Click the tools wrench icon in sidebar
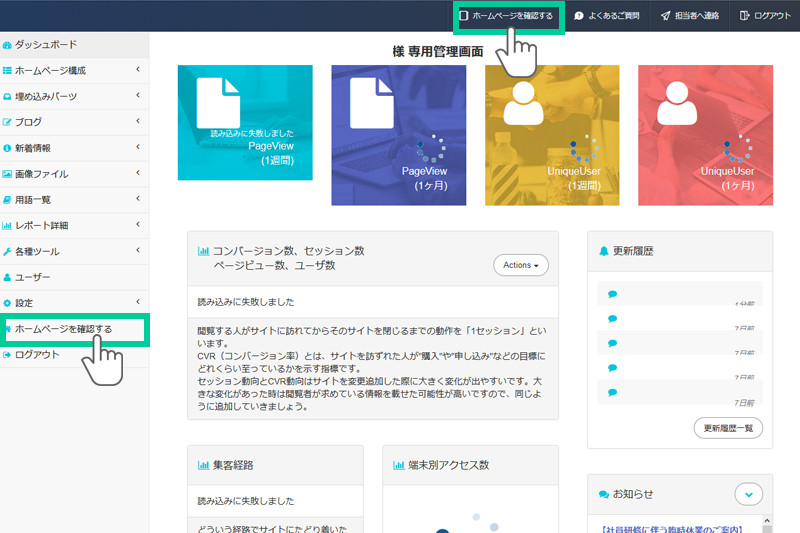This screenshot has width=800, height=533. 8,251
